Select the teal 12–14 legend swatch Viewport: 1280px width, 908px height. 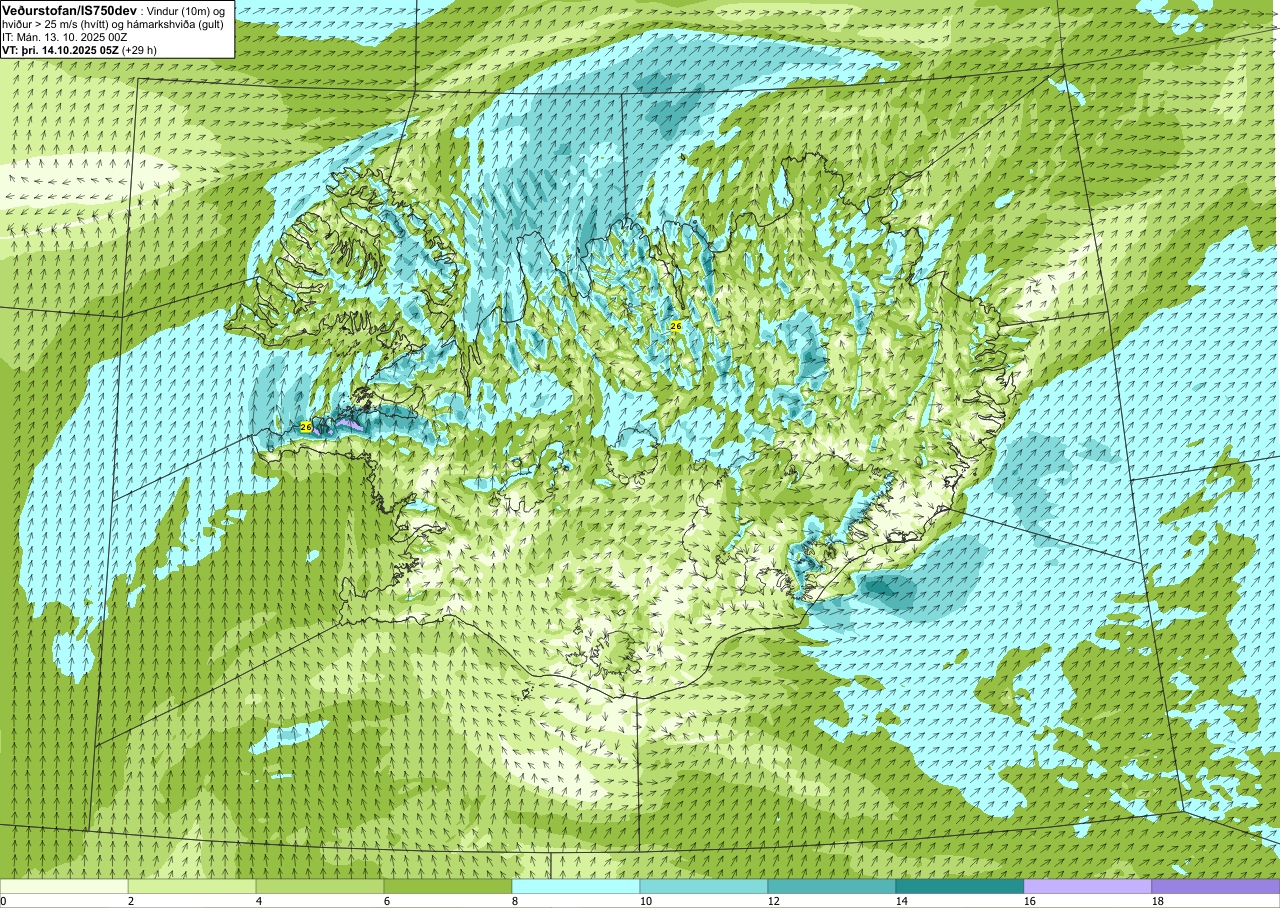(x=832, y=886)
